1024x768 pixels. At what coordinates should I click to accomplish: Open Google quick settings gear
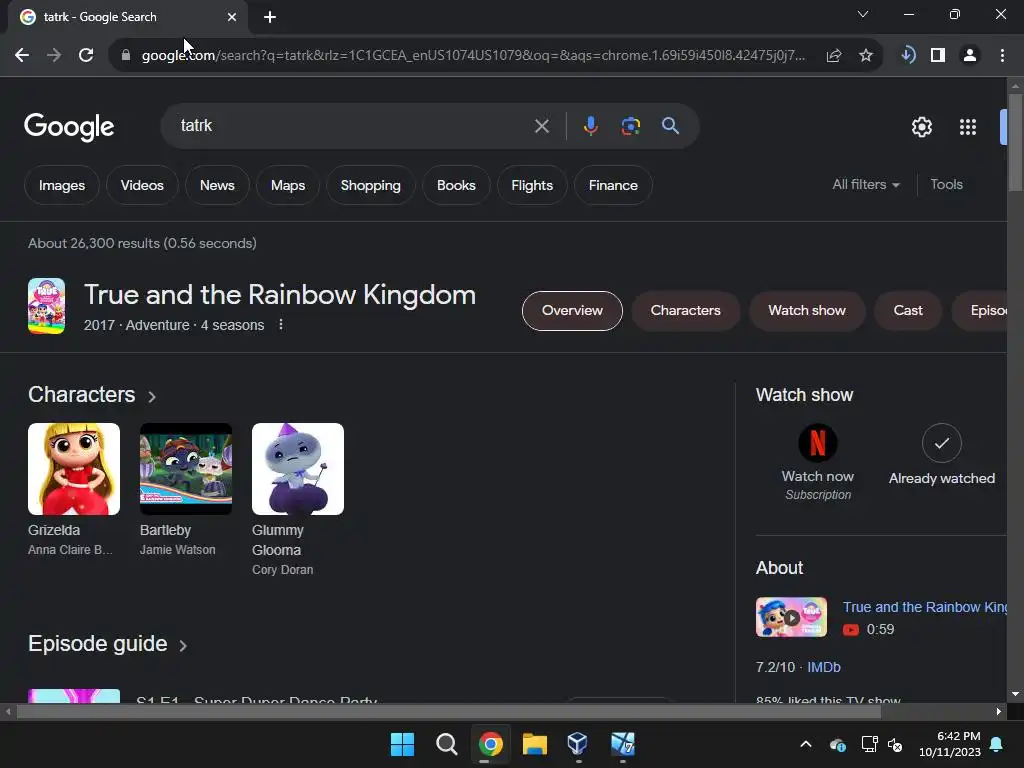coord(921,127)
